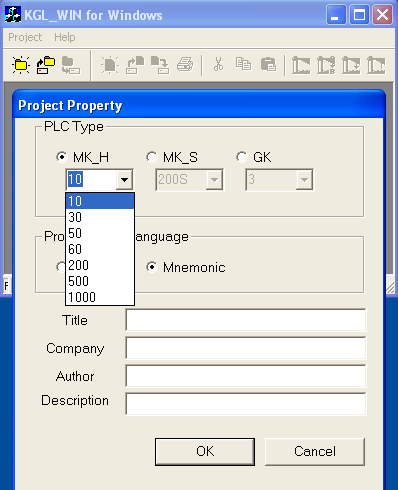
Task: Click the Cancel button in Project Property
Action: pyautogui.click(x=315, y=452)
